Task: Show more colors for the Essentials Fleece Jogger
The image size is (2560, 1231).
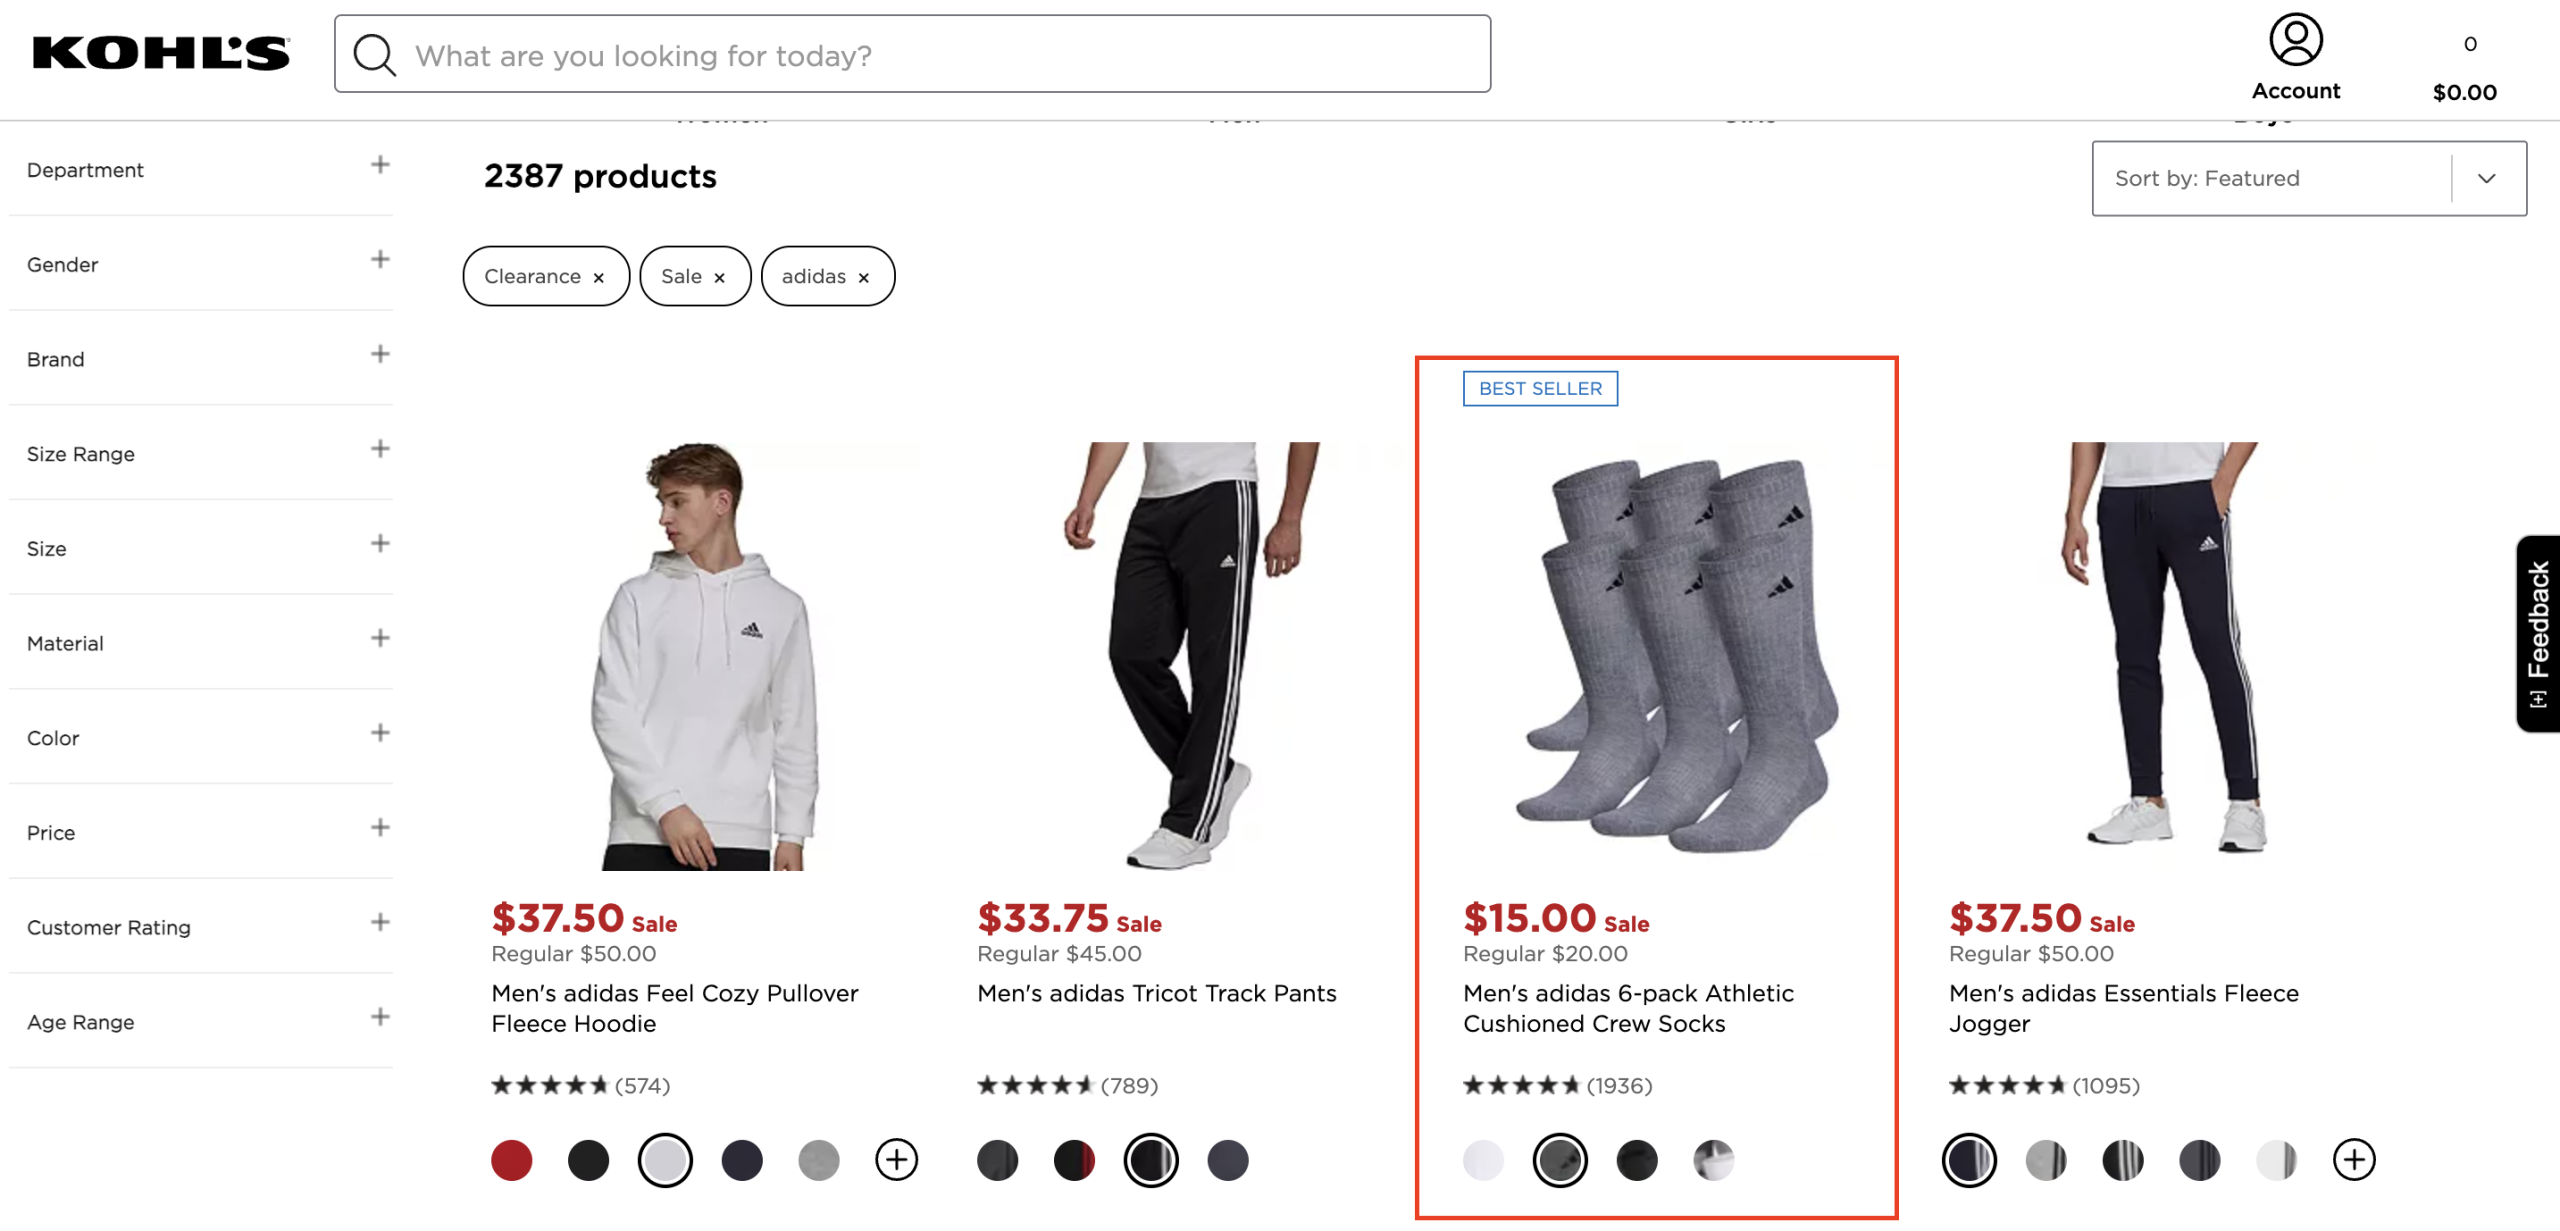Action: pos(2353,1160)
